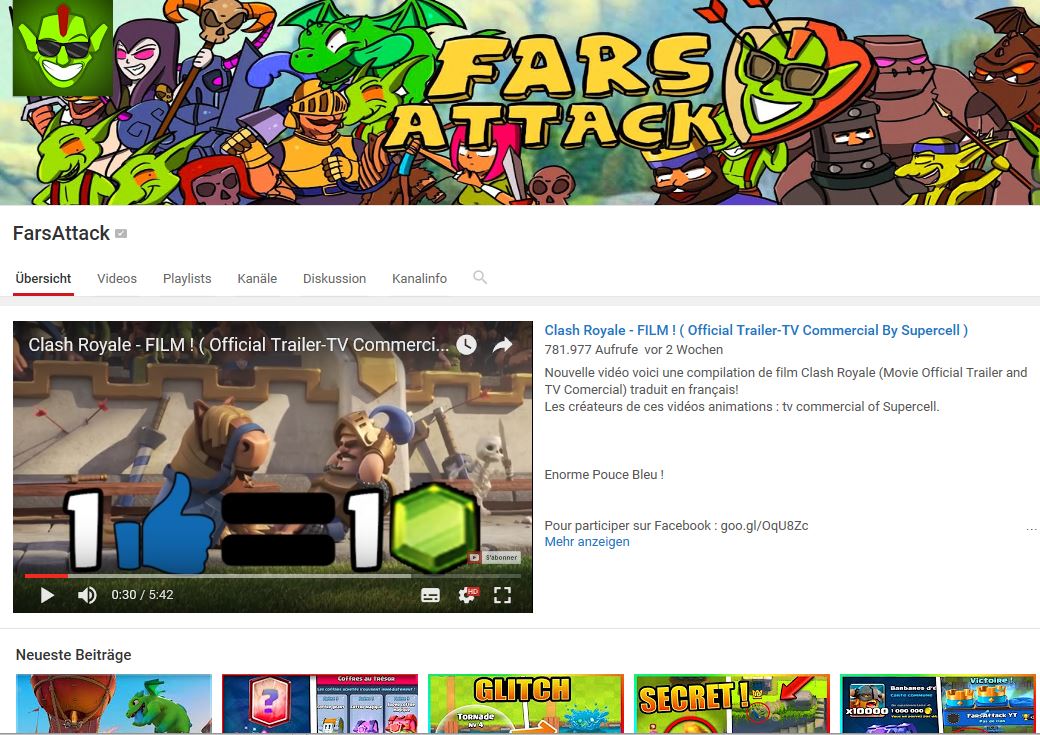Open the x10000 Barbares video thumbnail

tap(938, 704)
